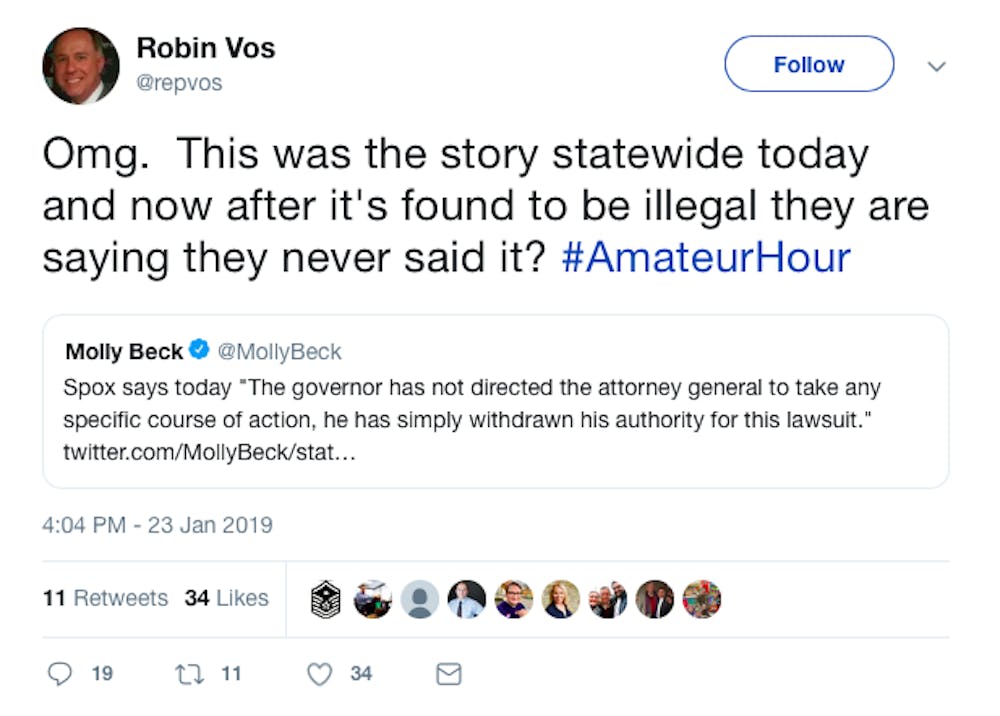Open the Robin Vos display name

point(206,47)
